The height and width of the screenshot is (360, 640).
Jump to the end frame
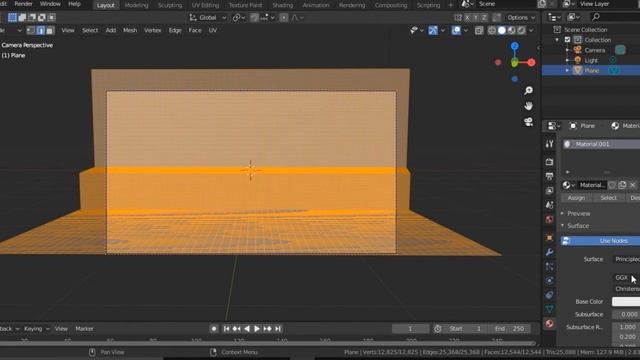(x=278, y=329)
